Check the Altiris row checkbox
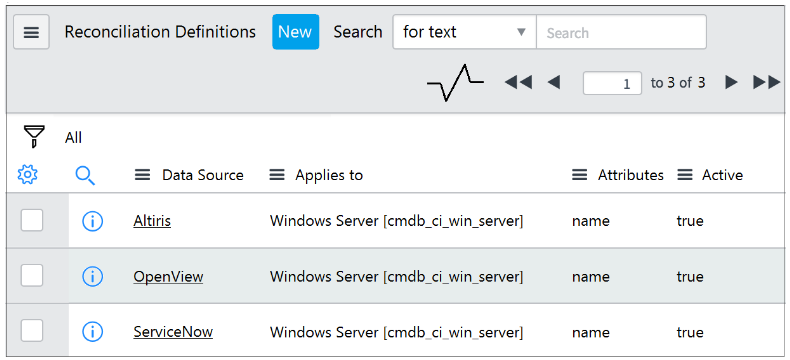Screen dimensions: 790x360 (x=32, y=221)
